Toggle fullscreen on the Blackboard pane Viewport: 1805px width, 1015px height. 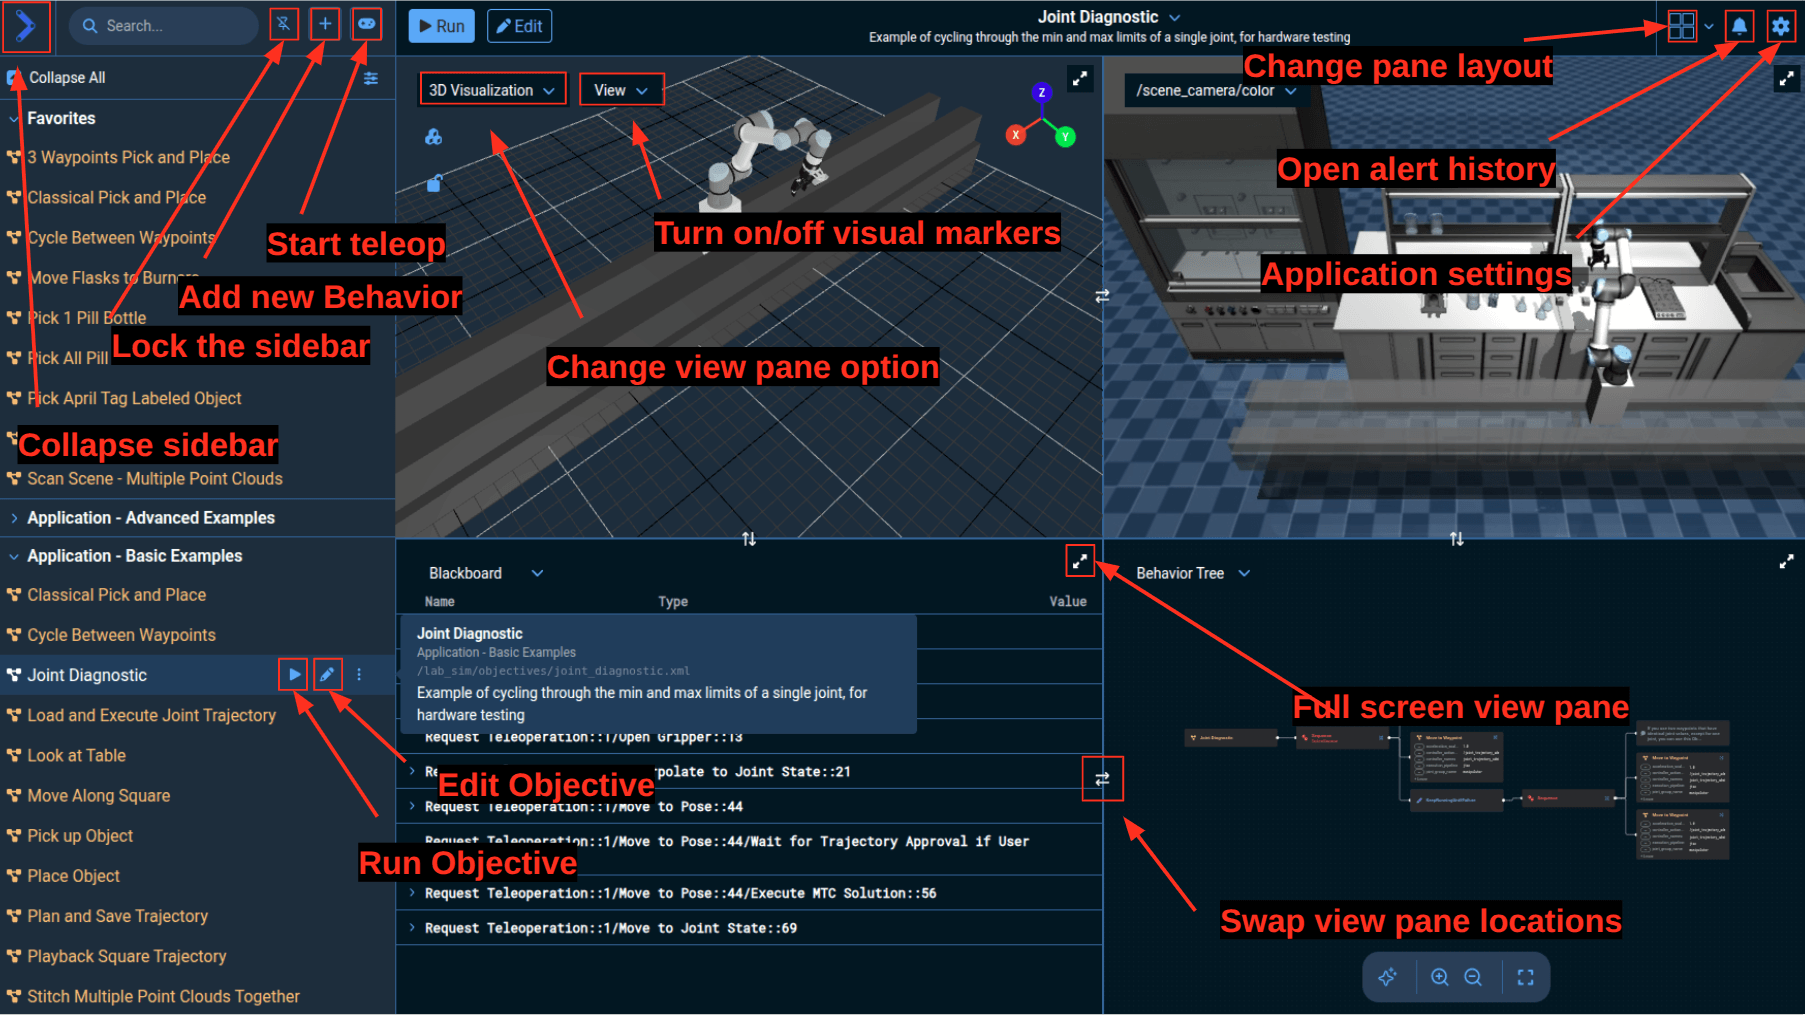(1079, 561)
